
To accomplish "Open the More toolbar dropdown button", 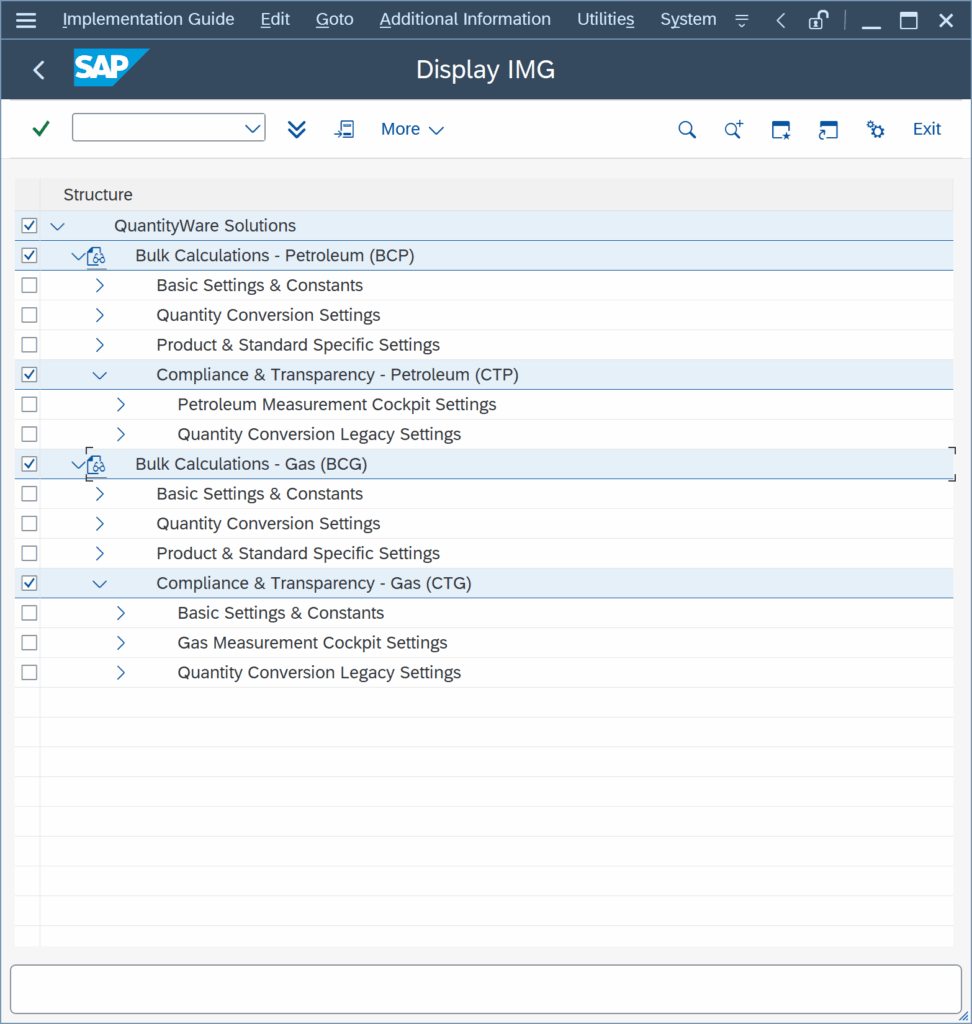I will [412, 129].
